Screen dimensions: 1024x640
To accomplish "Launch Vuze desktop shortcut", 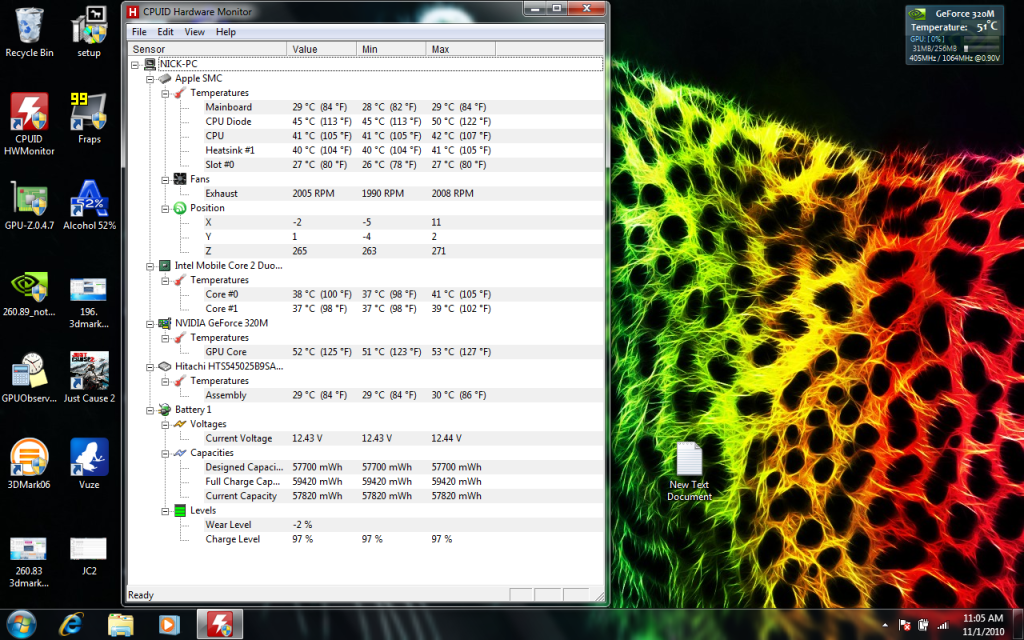I will pyautogui.click(x=89, y=464).
